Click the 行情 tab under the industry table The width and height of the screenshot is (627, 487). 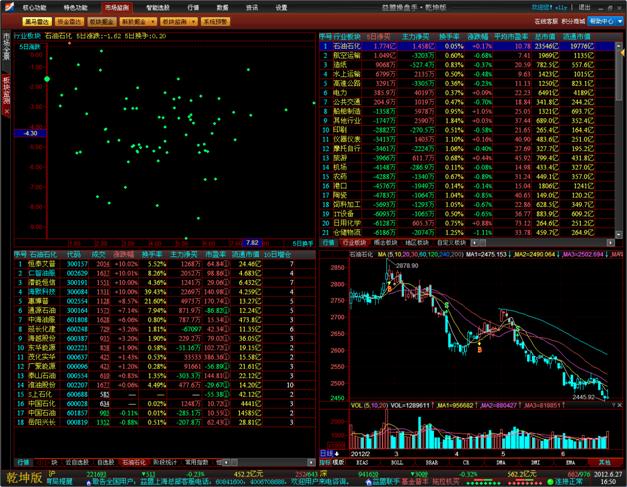tap(328, 243)
